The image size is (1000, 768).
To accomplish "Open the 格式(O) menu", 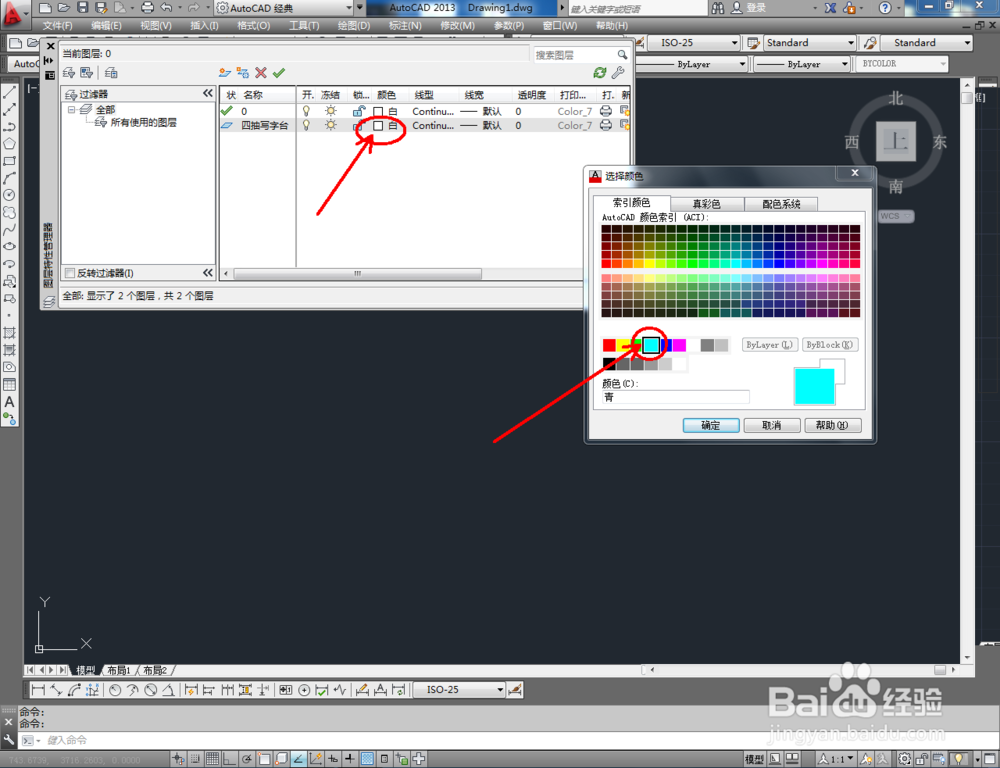I will pos(254,26).
